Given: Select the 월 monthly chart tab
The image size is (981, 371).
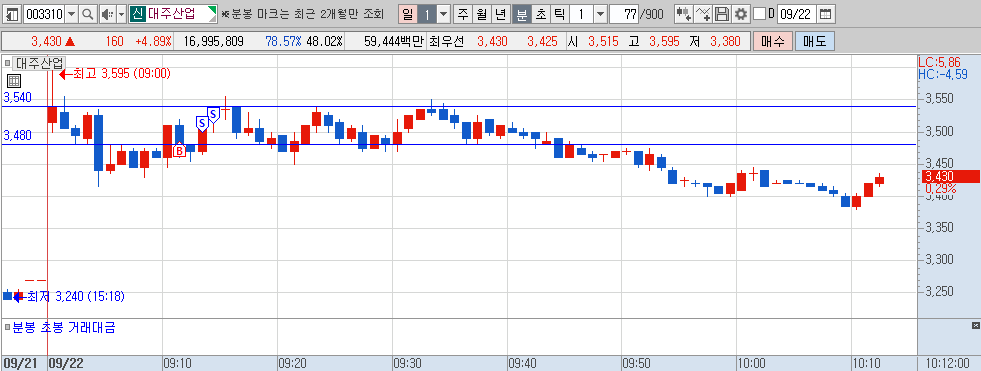Looking at the screenshot, I should 482,14.
